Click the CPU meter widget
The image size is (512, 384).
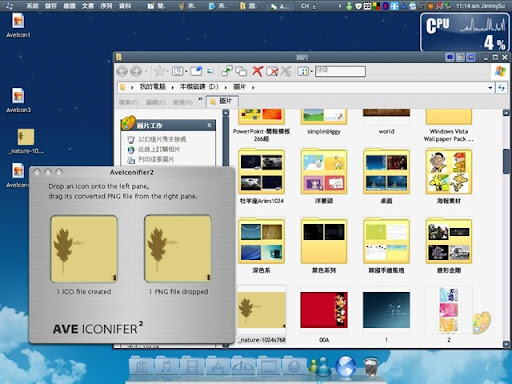pyautogui.click(x=465, y=32)
